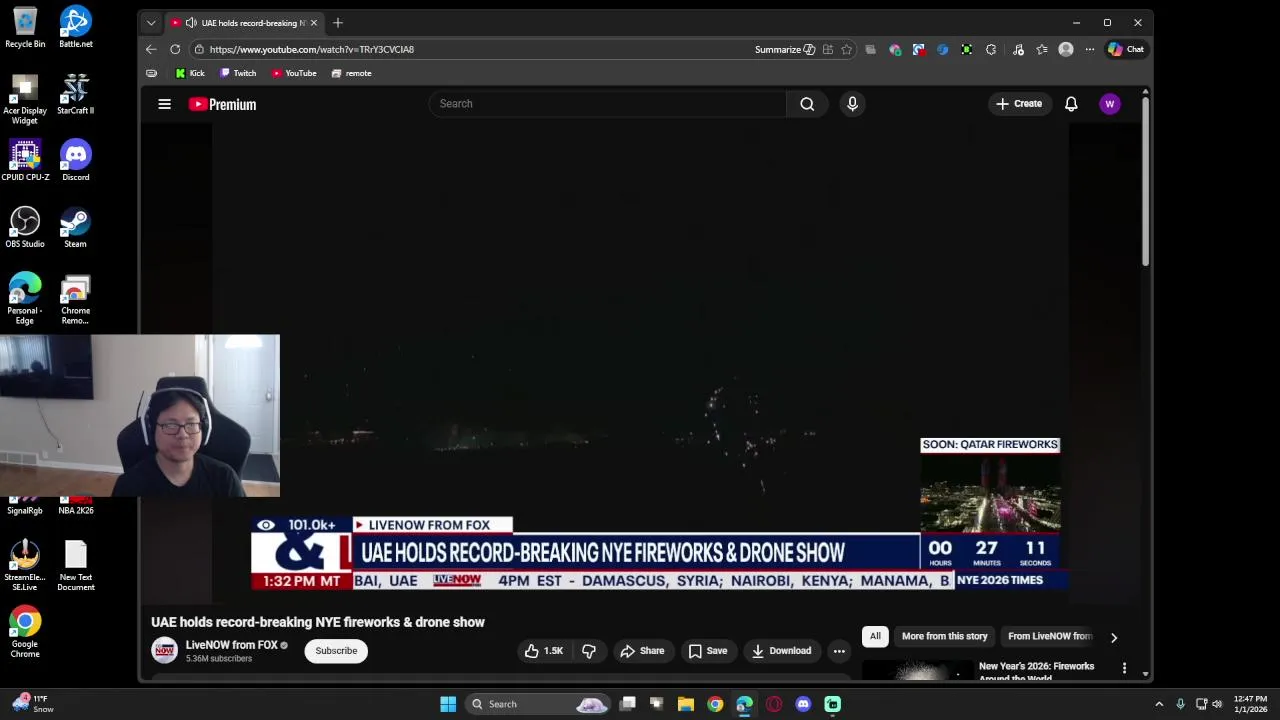Subscribe to LiveNOW from FOX
This screenshot has height=720, width=1280.
[336, 651]
